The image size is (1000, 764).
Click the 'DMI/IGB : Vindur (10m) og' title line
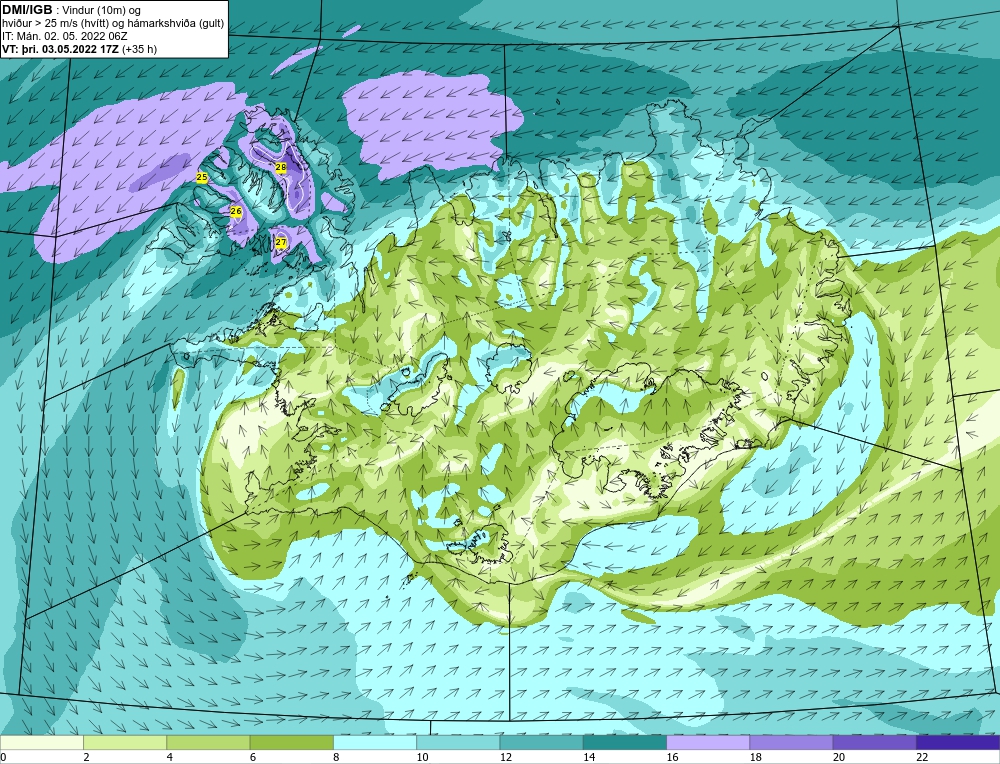[x=72, y=10]
